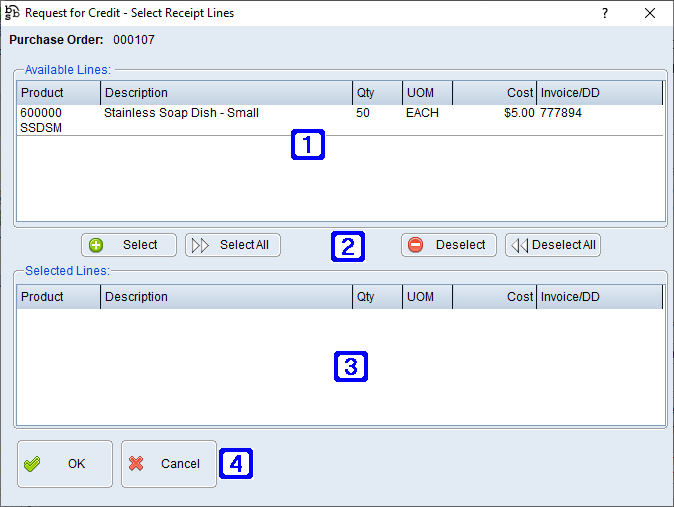Click invoice number 777894 cell
674x507 pixels.
[561, 114]
